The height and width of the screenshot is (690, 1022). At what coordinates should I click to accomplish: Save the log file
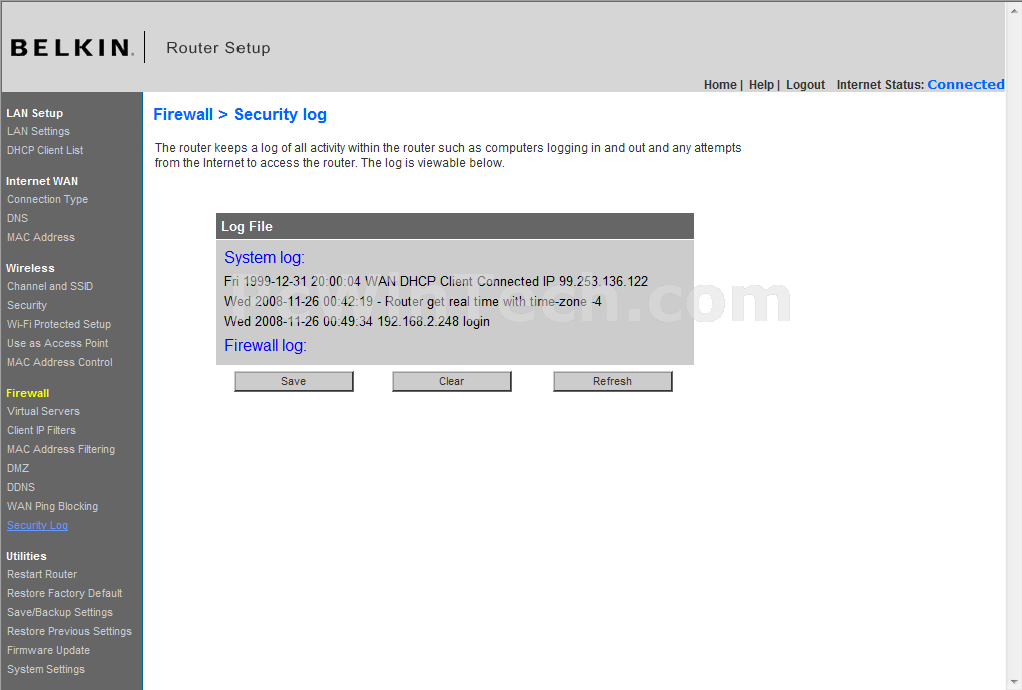point(294,381)
